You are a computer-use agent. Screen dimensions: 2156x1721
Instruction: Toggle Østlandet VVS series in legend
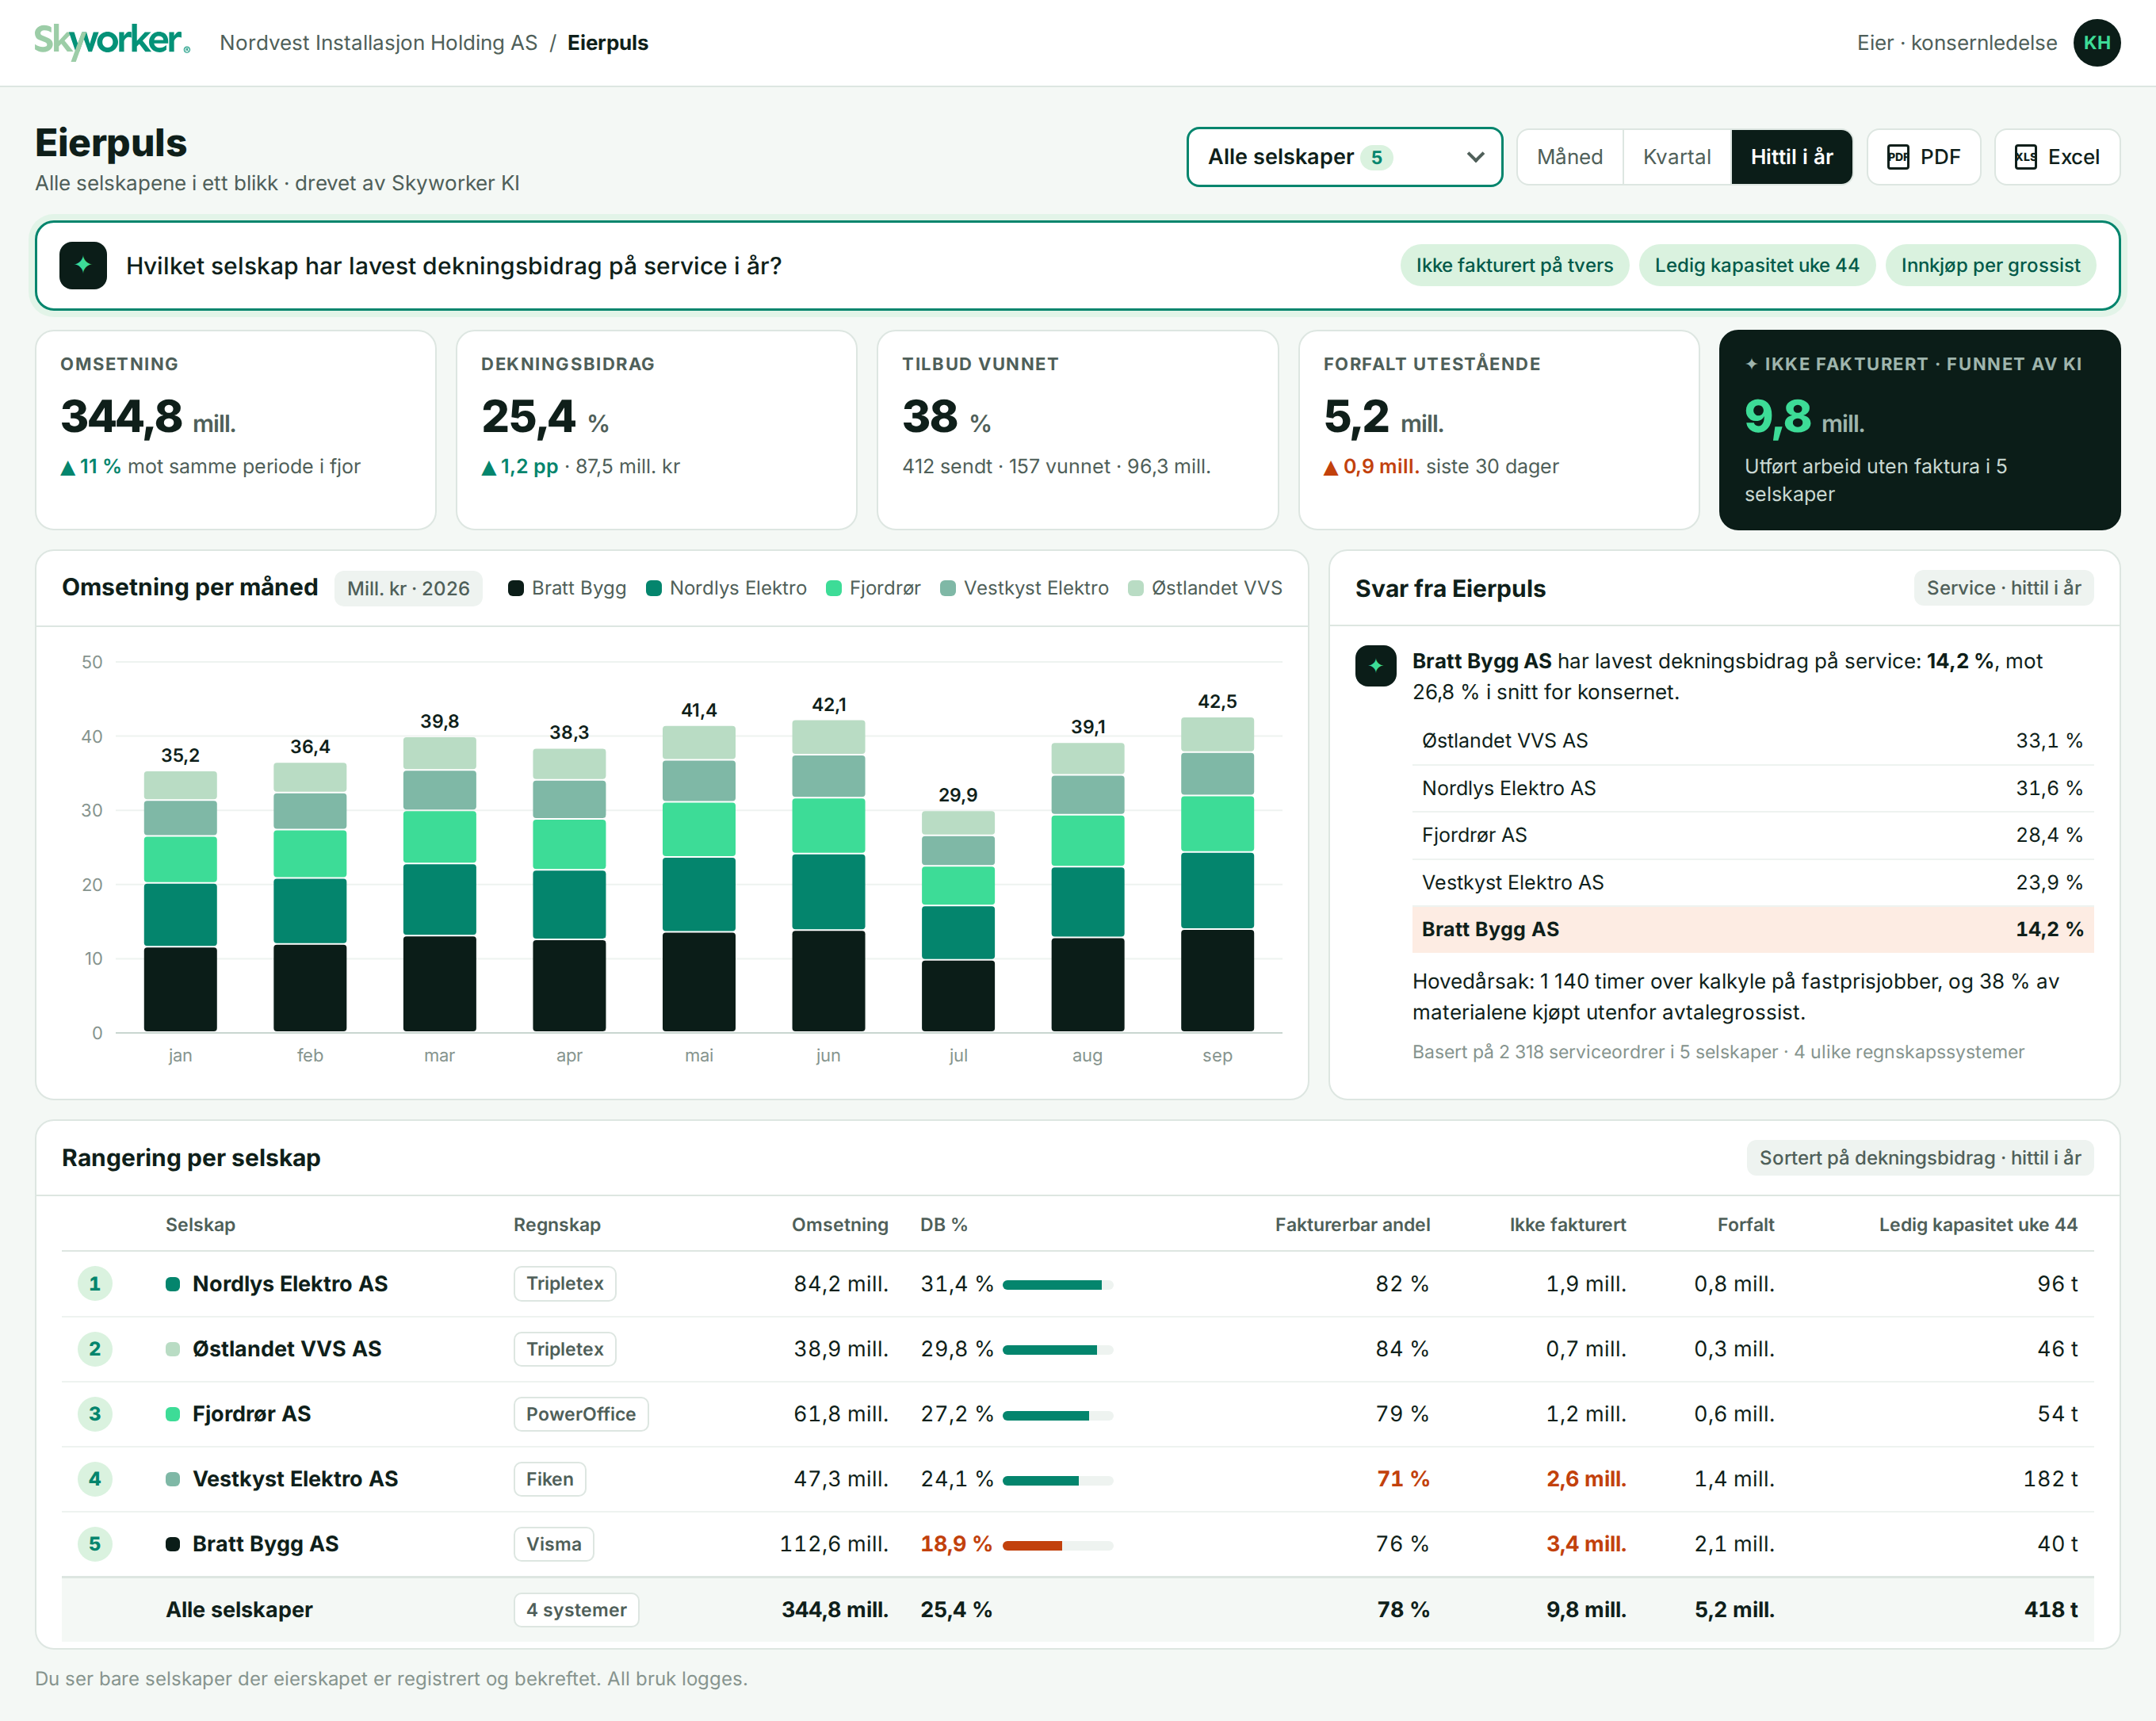(x=1205, y=588)
